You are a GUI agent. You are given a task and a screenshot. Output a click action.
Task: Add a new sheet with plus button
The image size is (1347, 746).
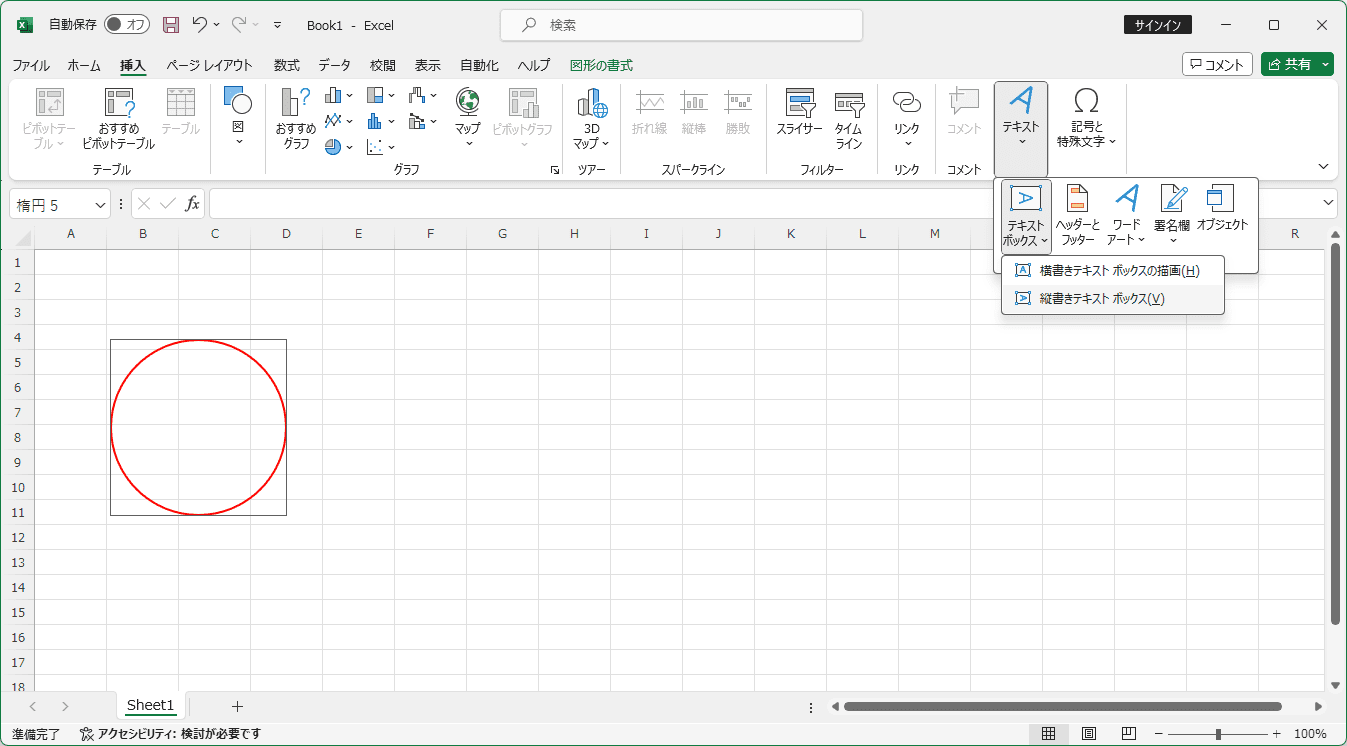coord(237,706)
